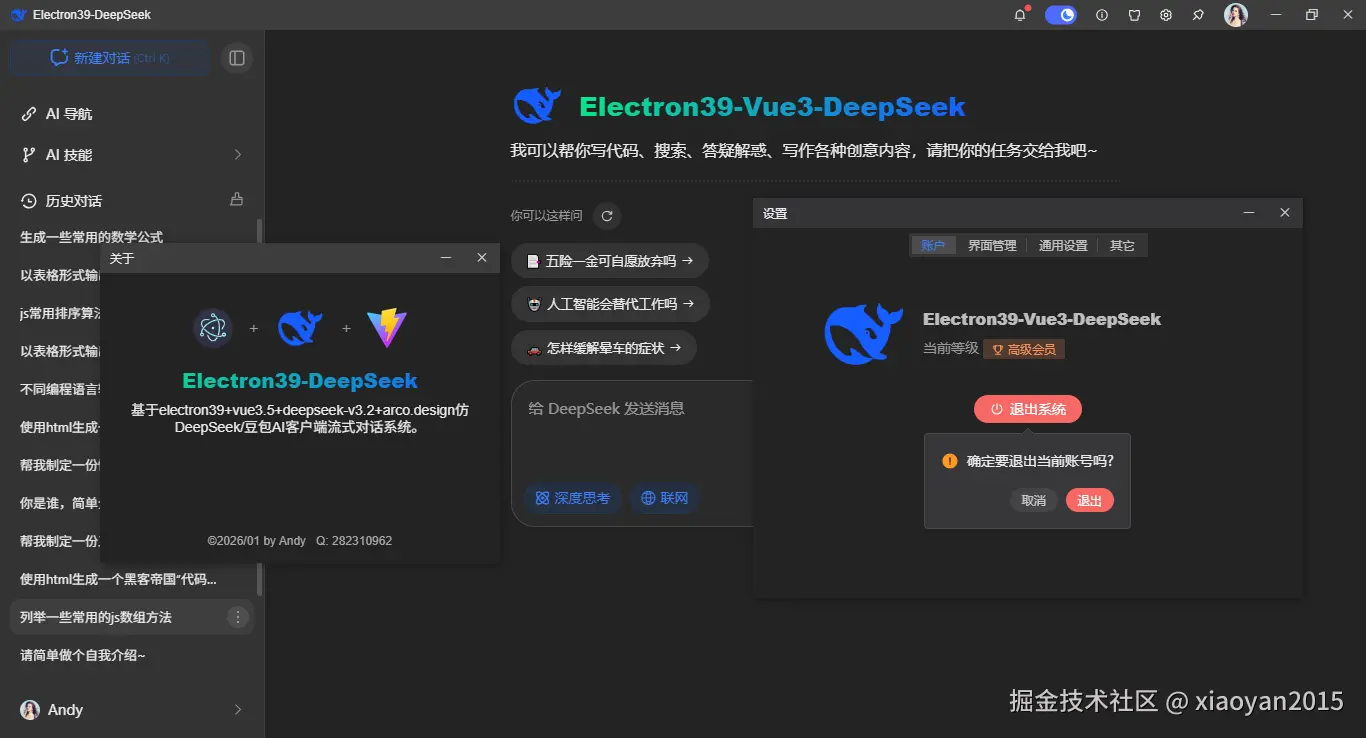Click the app logo in title bar
The width and height of the screenshot is (1366, 738).
18,15
